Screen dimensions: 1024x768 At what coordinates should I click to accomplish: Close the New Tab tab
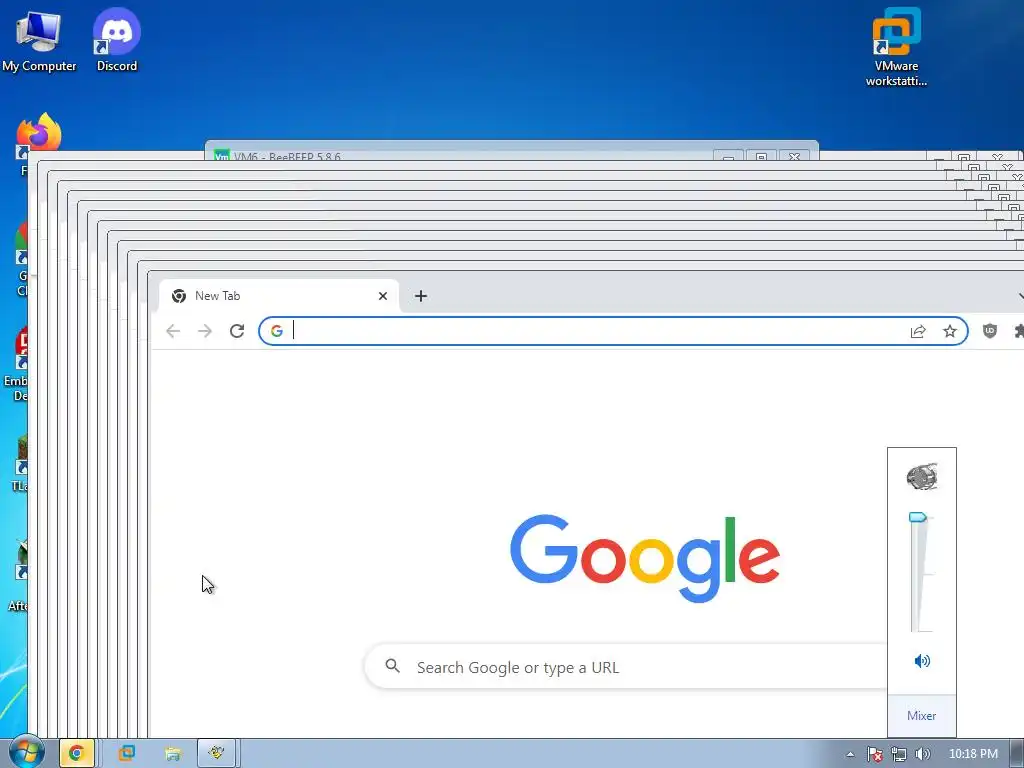point(383,296)
